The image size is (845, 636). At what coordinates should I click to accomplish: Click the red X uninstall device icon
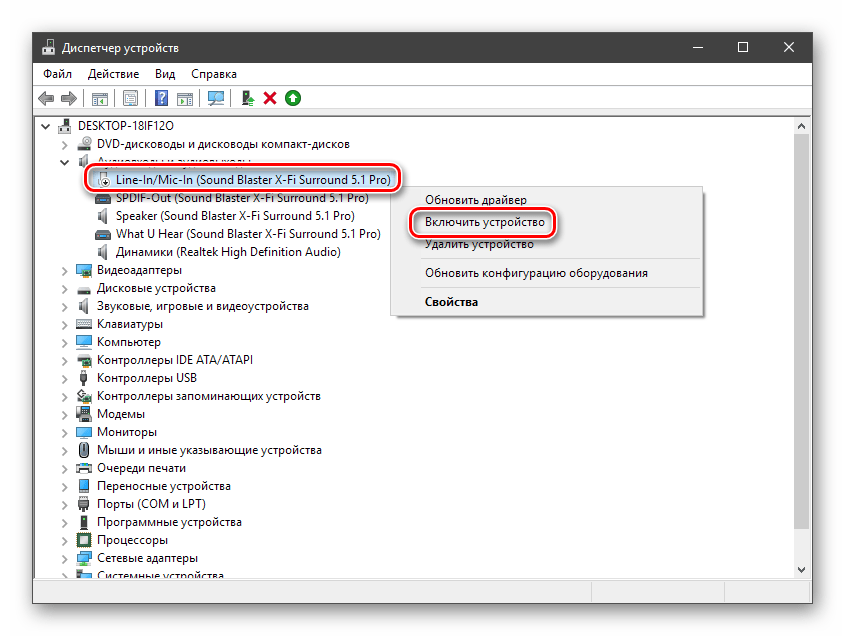(270, 98)
